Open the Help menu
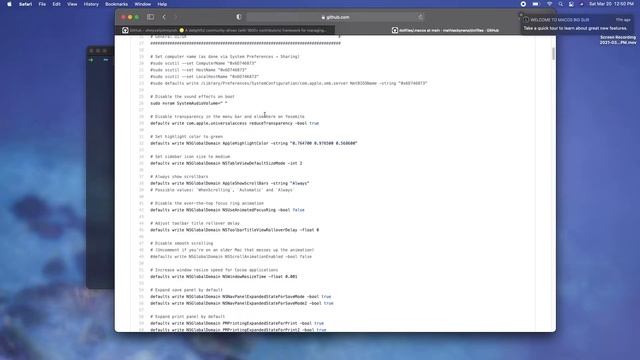This screenshot has height=360, width=640. (162, 4)
